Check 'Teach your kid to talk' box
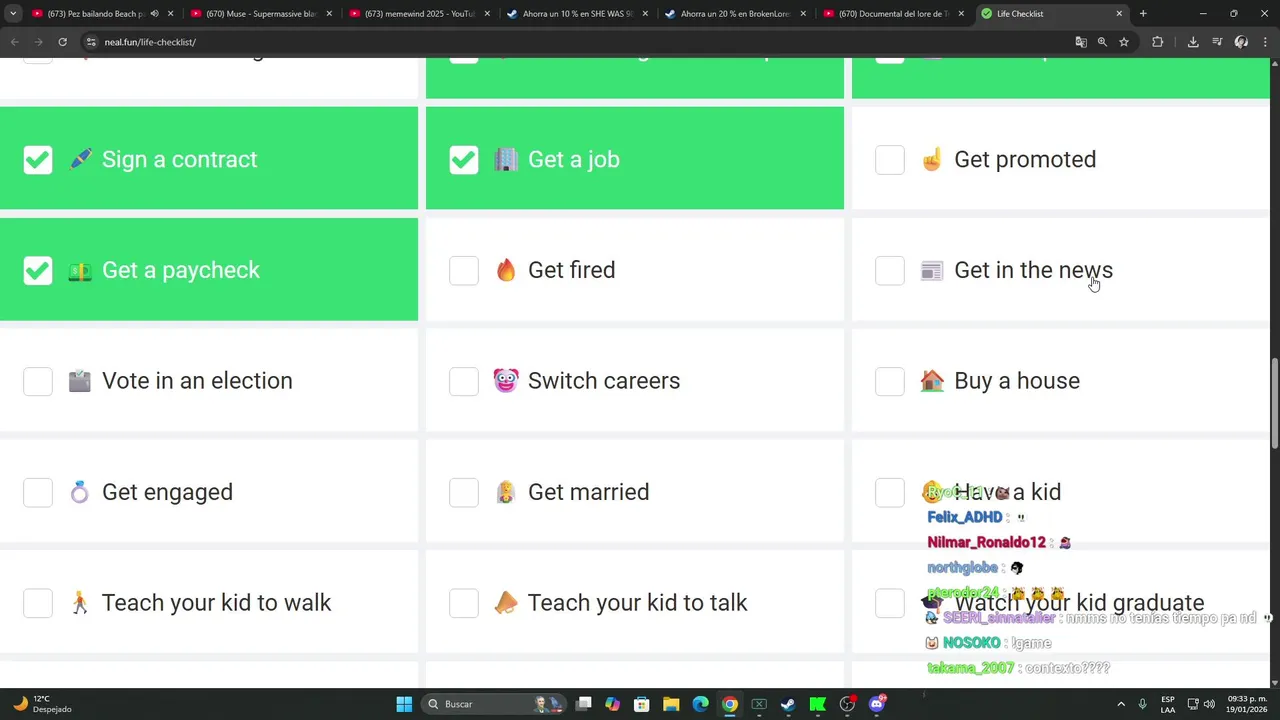Image resolution: width=1280 pixels, height=720 pixels. pos(464,603)
